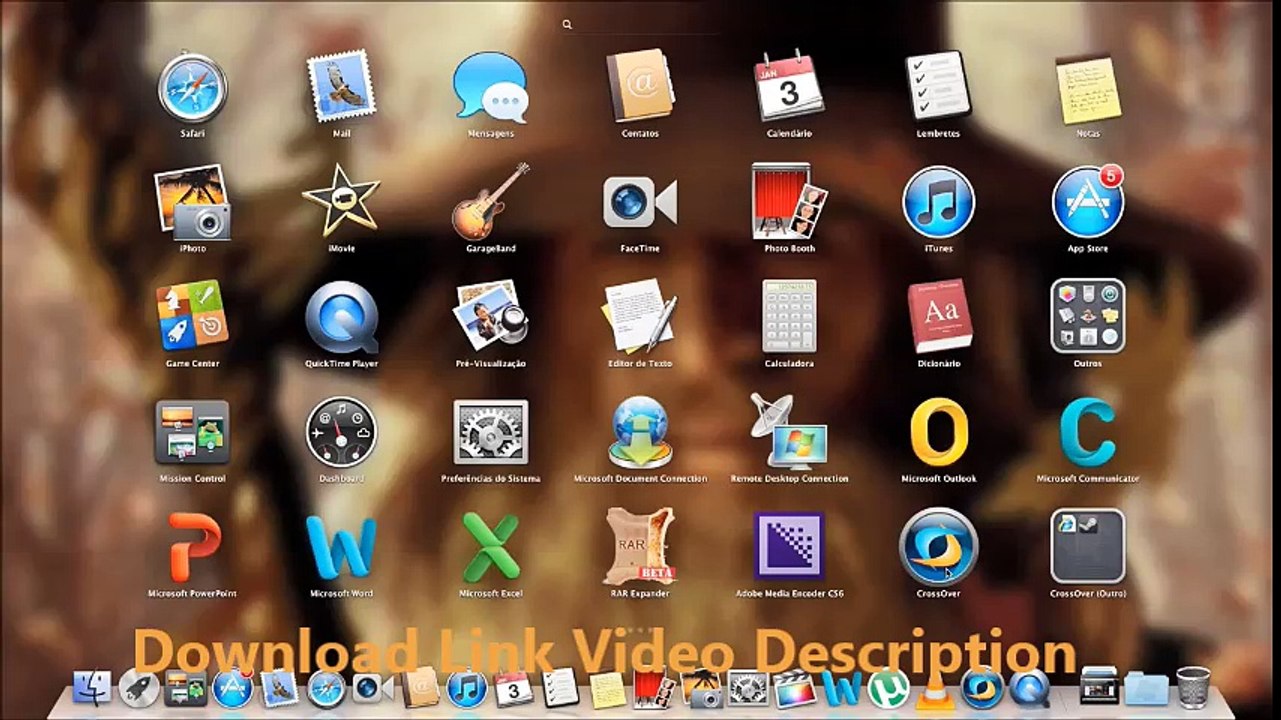Open CrossOver from the Launchpad grid
Screen dimensions: 1281x720
[x=938, y=547]
